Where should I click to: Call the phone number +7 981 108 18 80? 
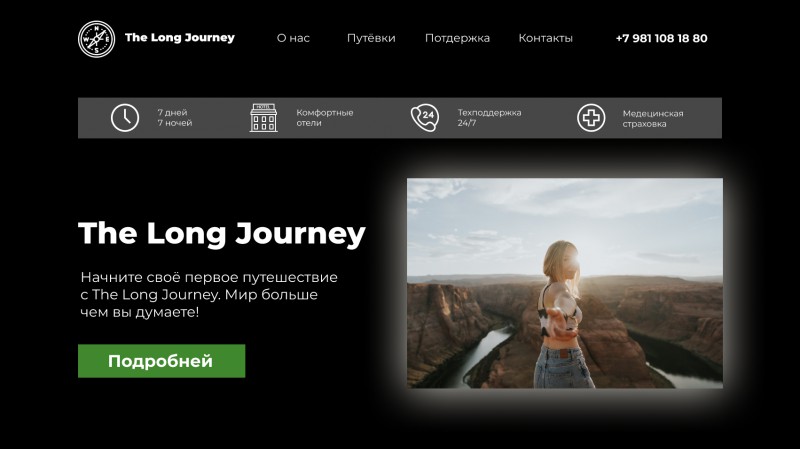pyautogui.click(x=661, y=38)
